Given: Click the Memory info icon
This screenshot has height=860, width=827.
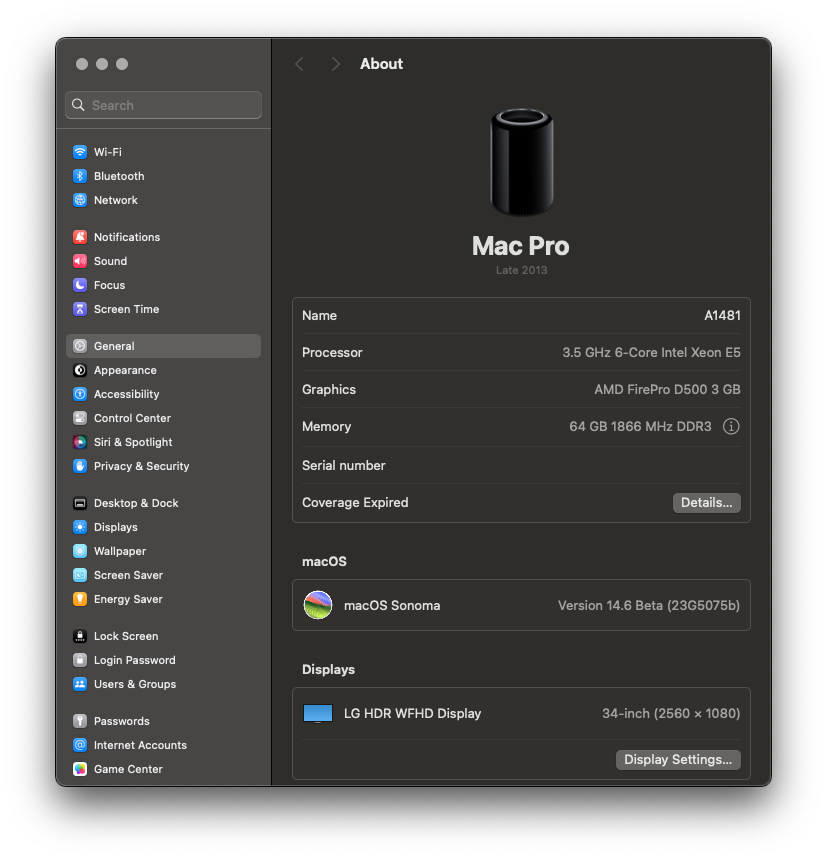Looking at the screenshot, I should (x=731, y=426).
